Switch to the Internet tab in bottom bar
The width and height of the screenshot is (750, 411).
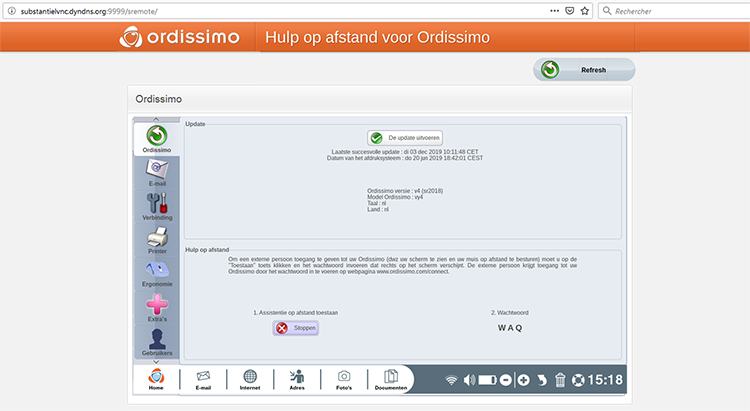(x=249, y=379)
